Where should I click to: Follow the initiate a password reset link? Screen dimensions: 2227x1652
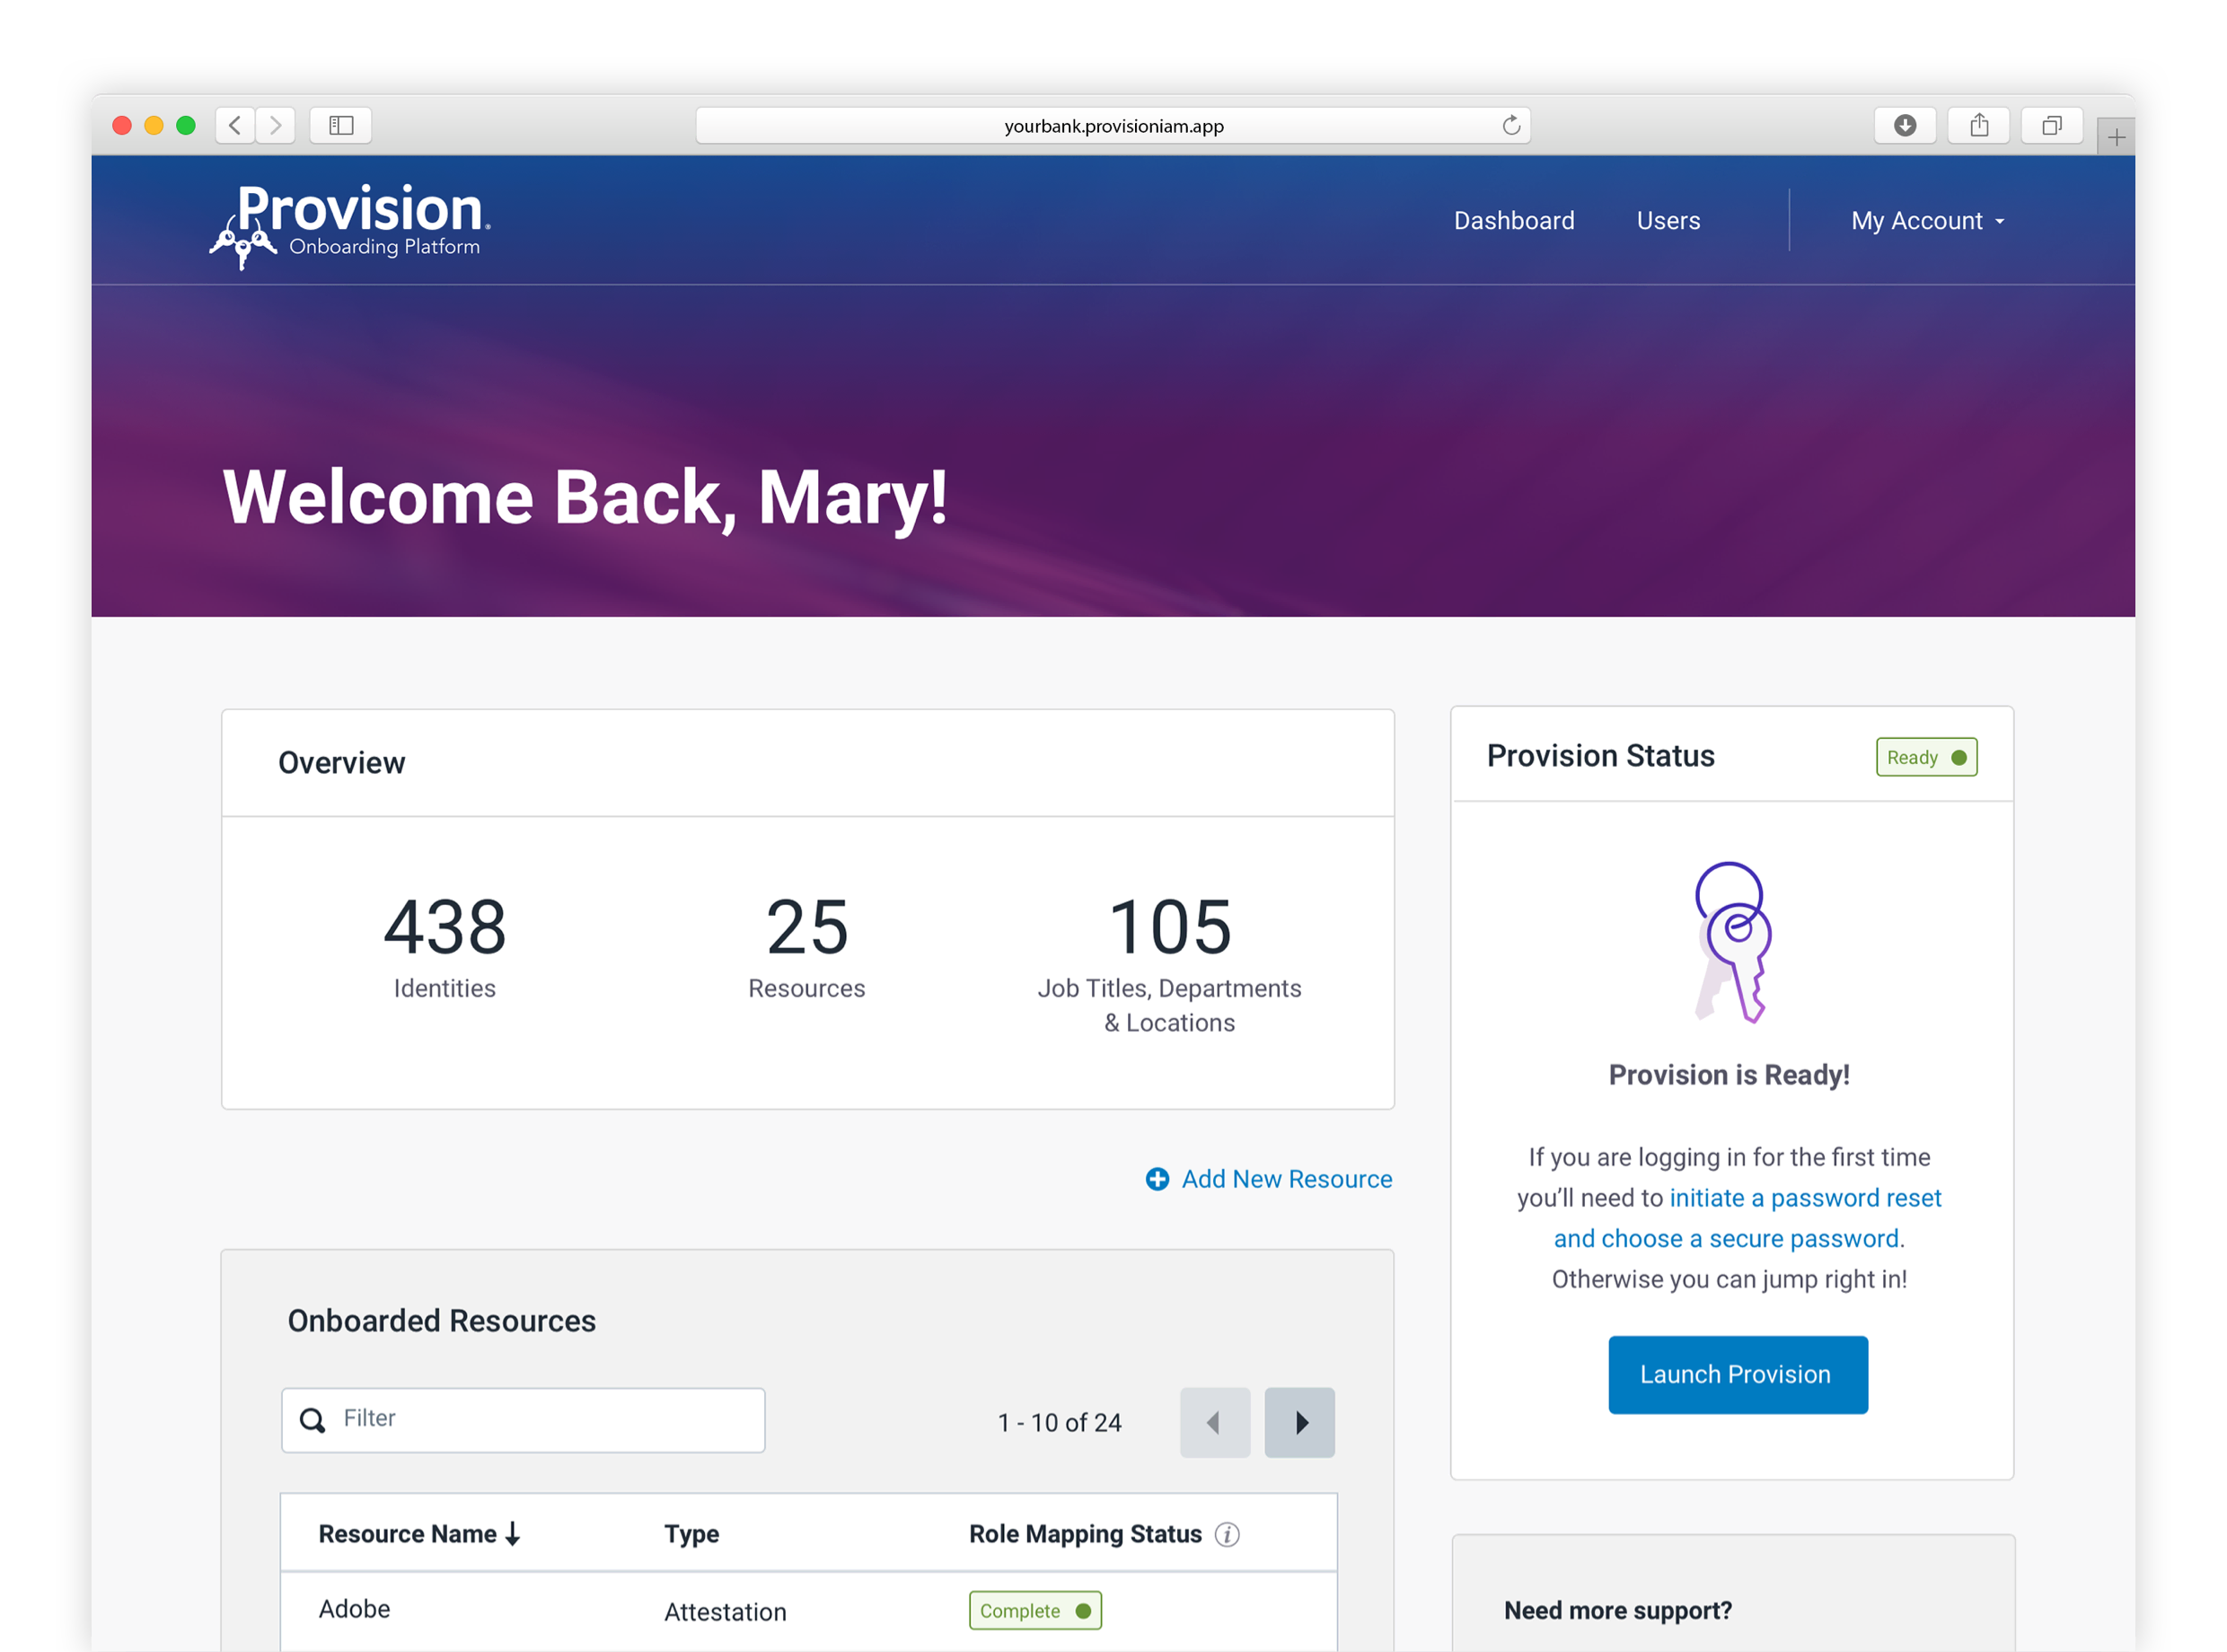(1804, 1197)
